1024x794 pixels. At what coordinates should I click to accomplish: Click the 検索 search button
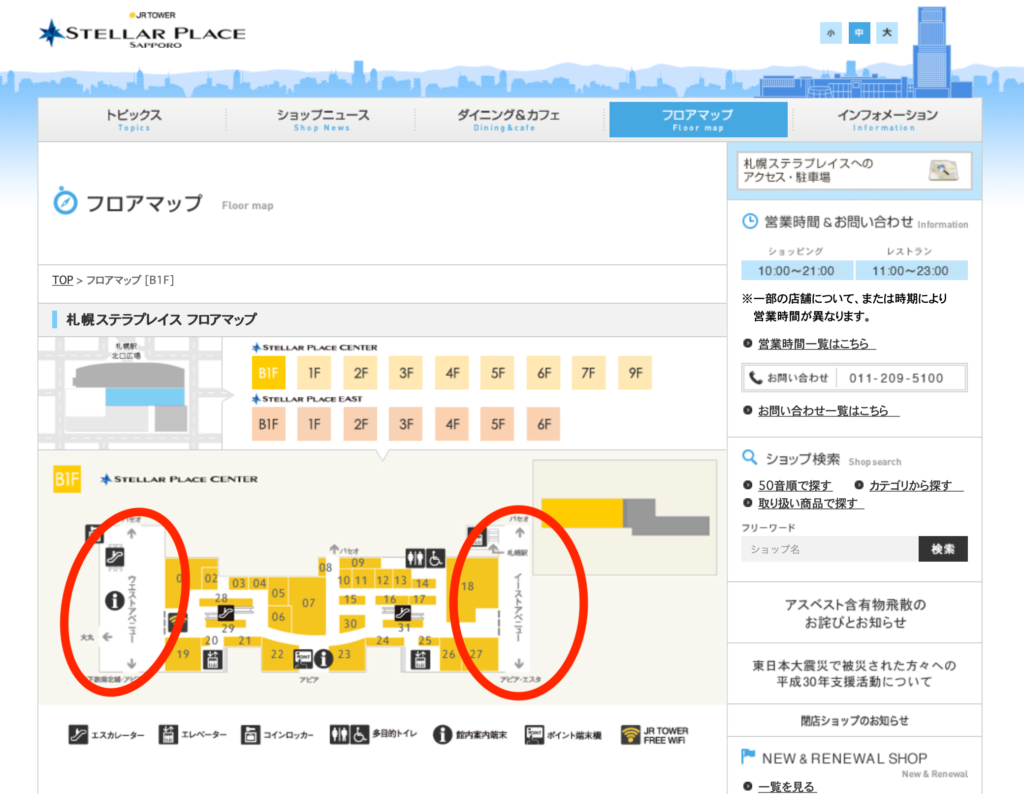(x=943, y=549)
